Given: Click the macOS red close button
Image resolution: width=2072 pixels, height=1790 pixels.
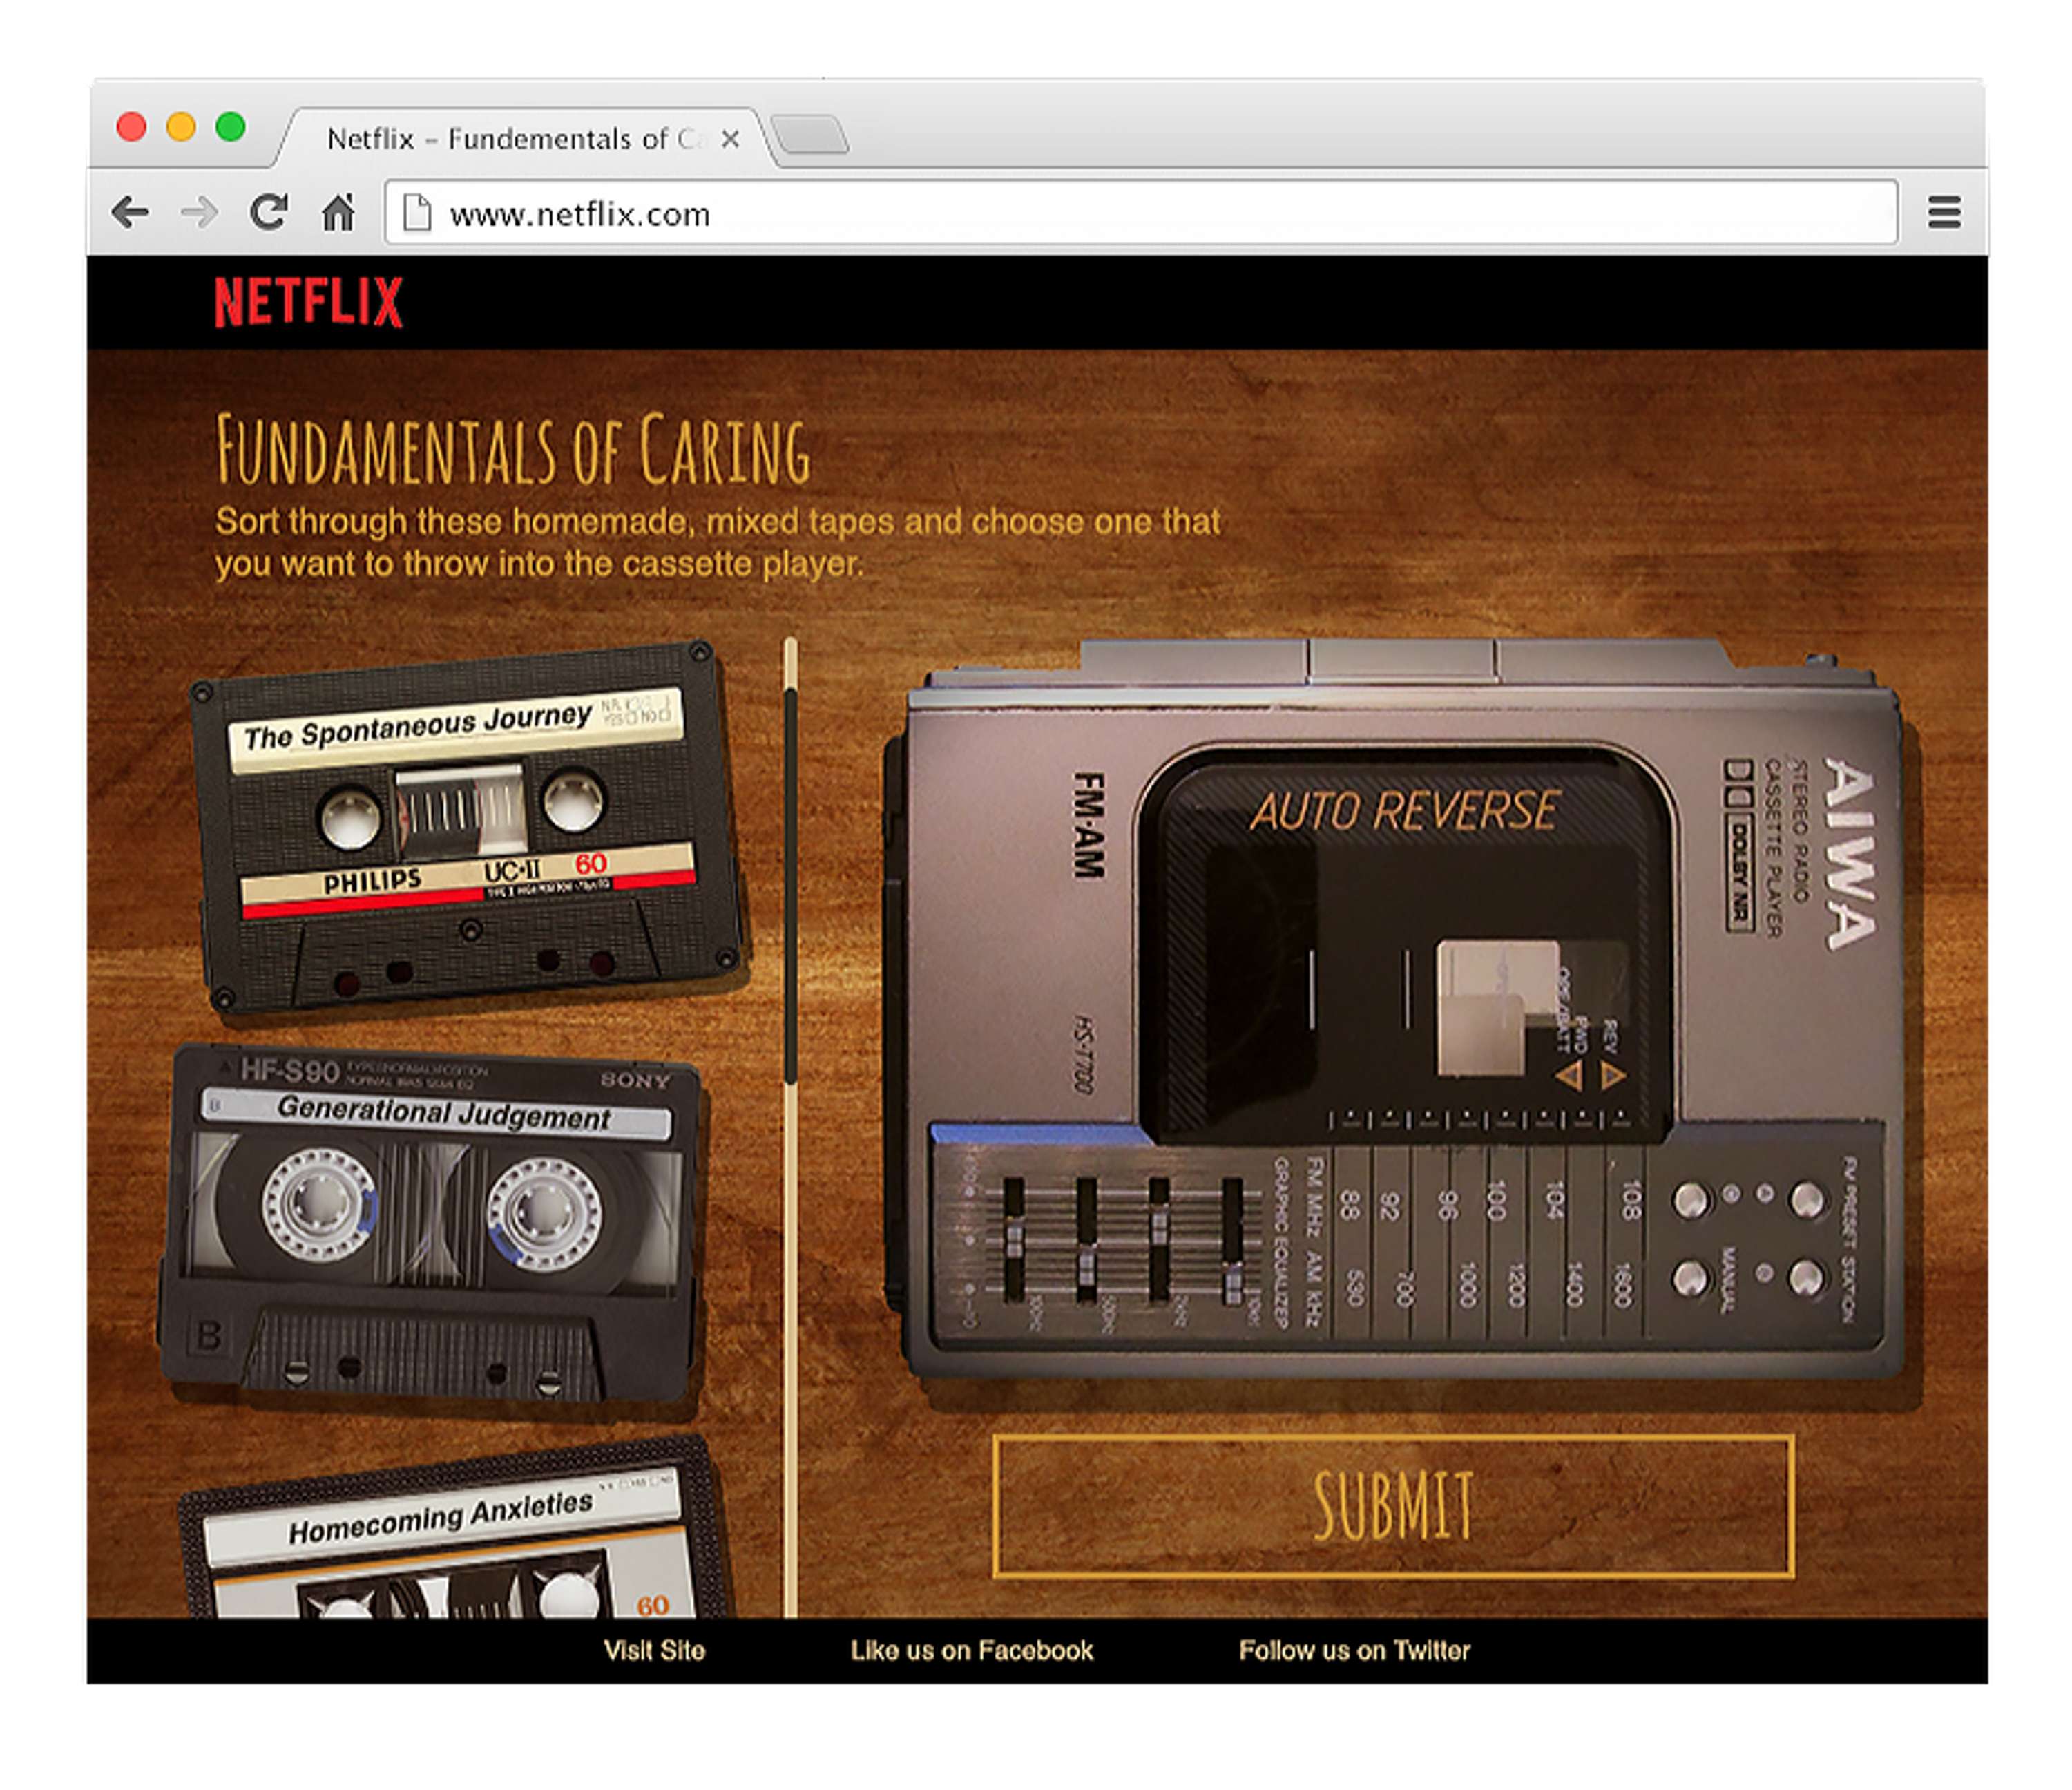Looking at the screenshot, I should pyautogui.click(x=131, y=127).
